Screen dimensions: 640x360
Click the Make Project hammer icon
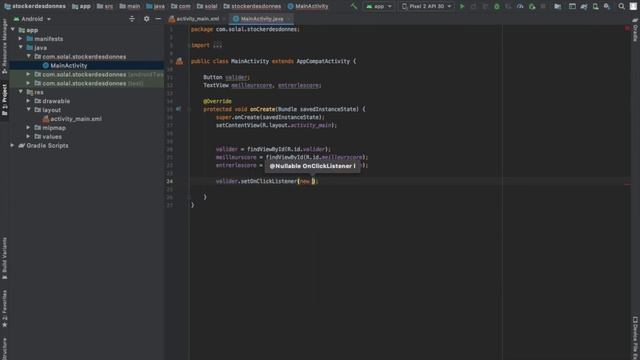click(x=353, y=6)
